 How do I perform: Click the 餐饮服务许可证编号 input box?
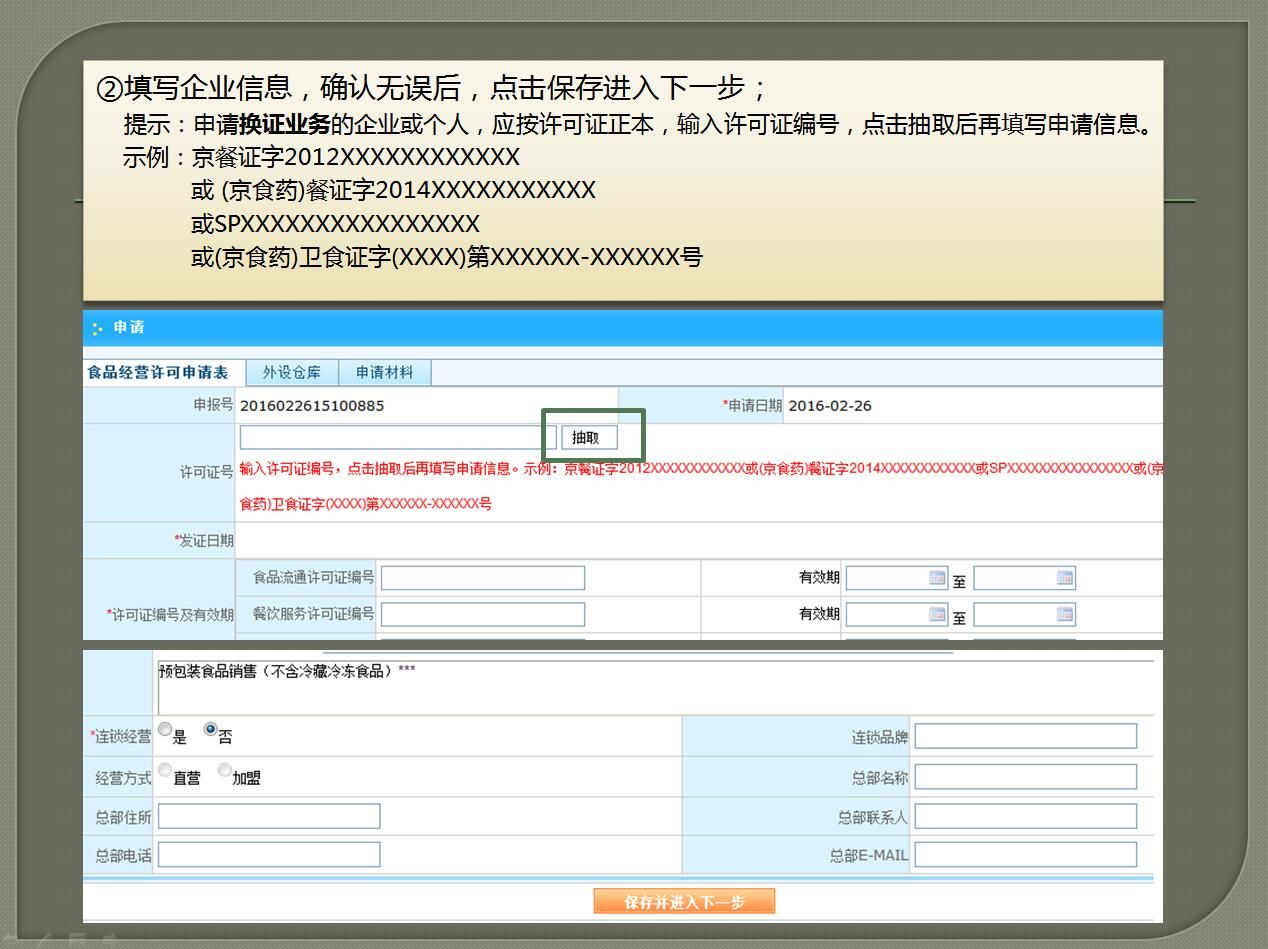pyautogui.click(x=483, y=614)
